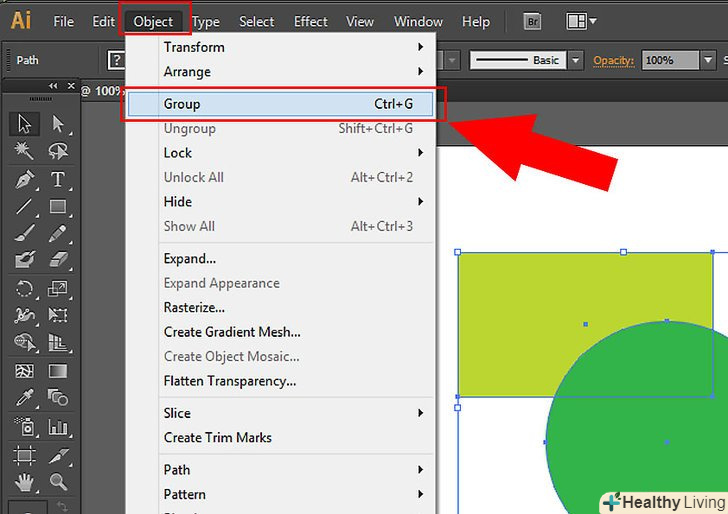Screen dimensions: 728x514
Task: Open the Type menu
Action: coord(206,21)
